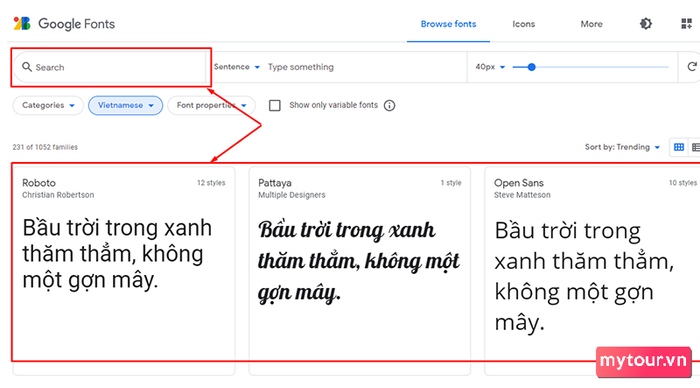Image resolution: width=700 pixels, height=388 pixels.
Task: Click the 231 of 1052 families count
Action: click(x=45, y=147)
